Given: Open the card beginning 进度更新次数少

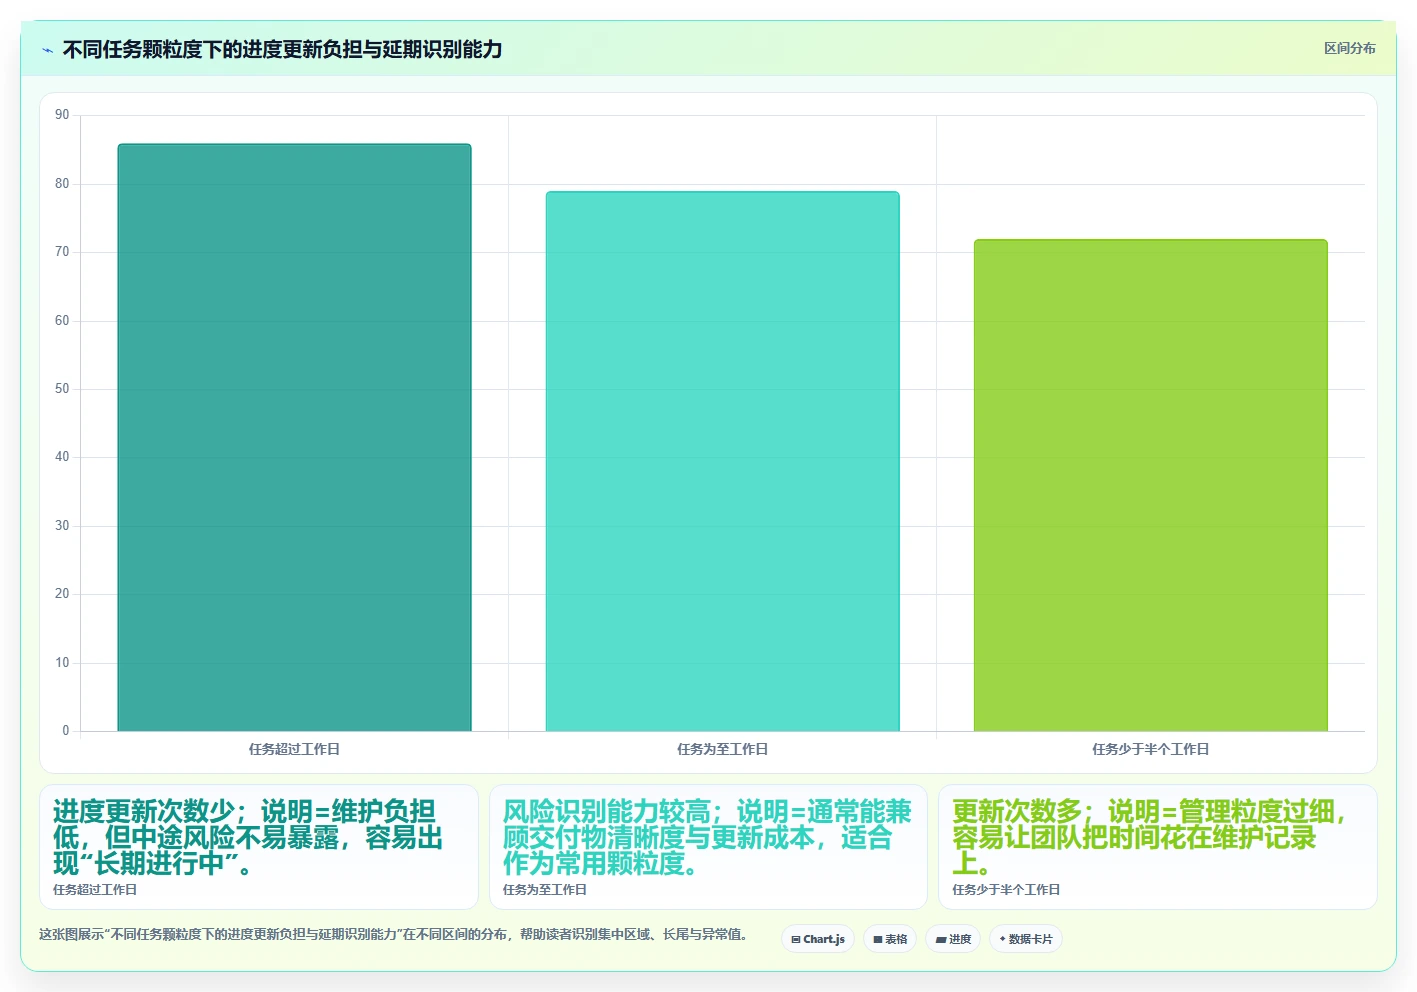Looking at the screenshot, I should tap(259, 847).
